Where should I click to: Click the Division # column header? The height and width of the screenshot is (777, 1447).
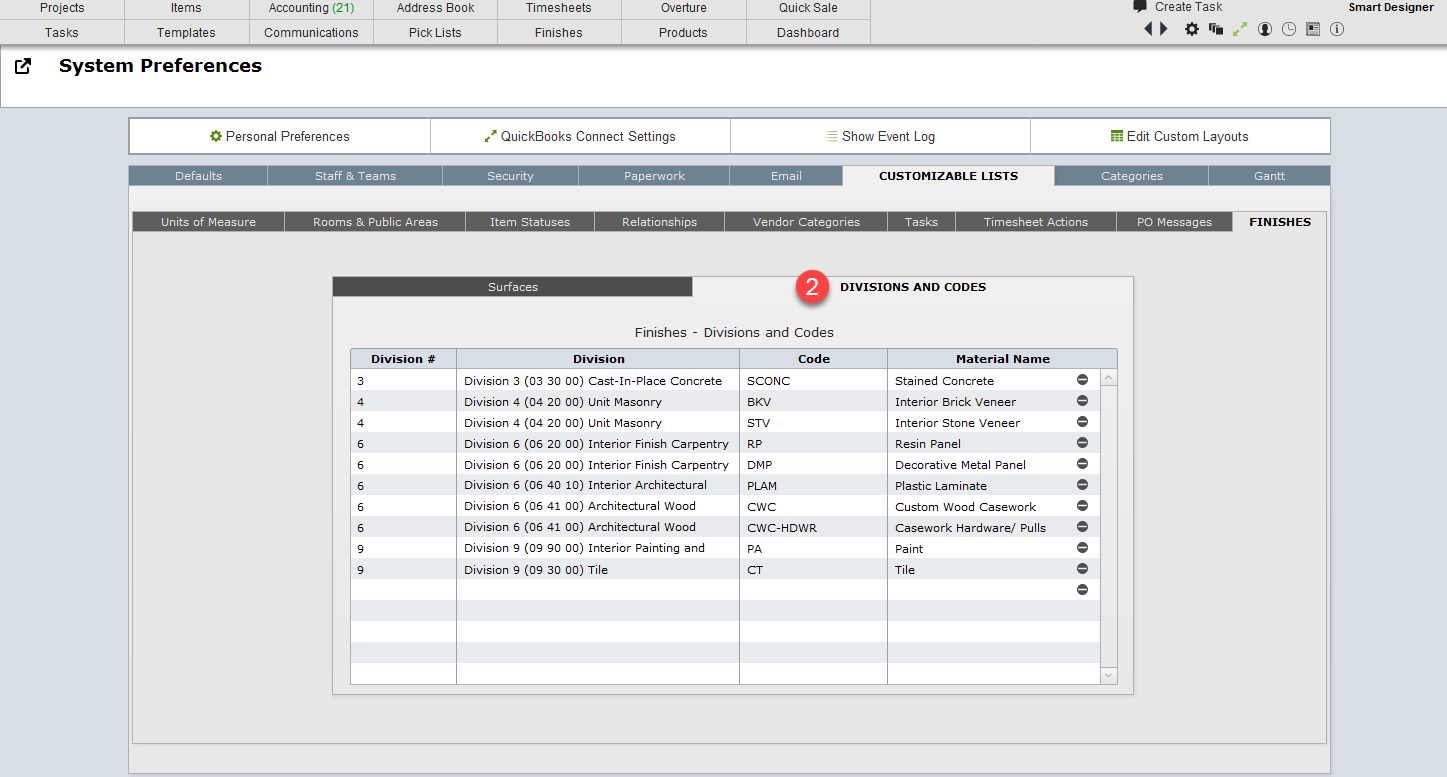click(403, 359)
